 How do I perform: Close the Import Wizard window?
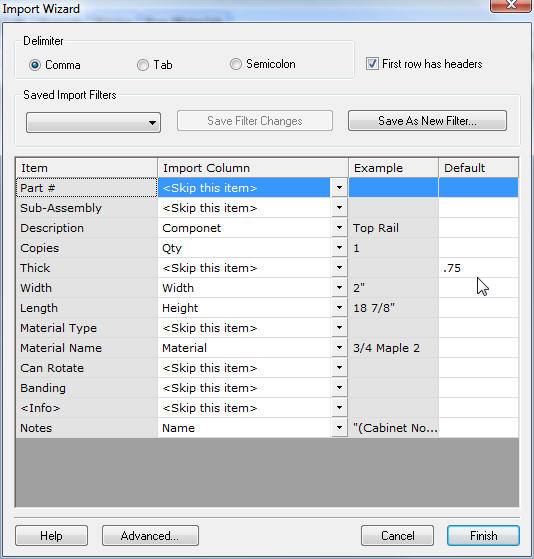point(511,5)
